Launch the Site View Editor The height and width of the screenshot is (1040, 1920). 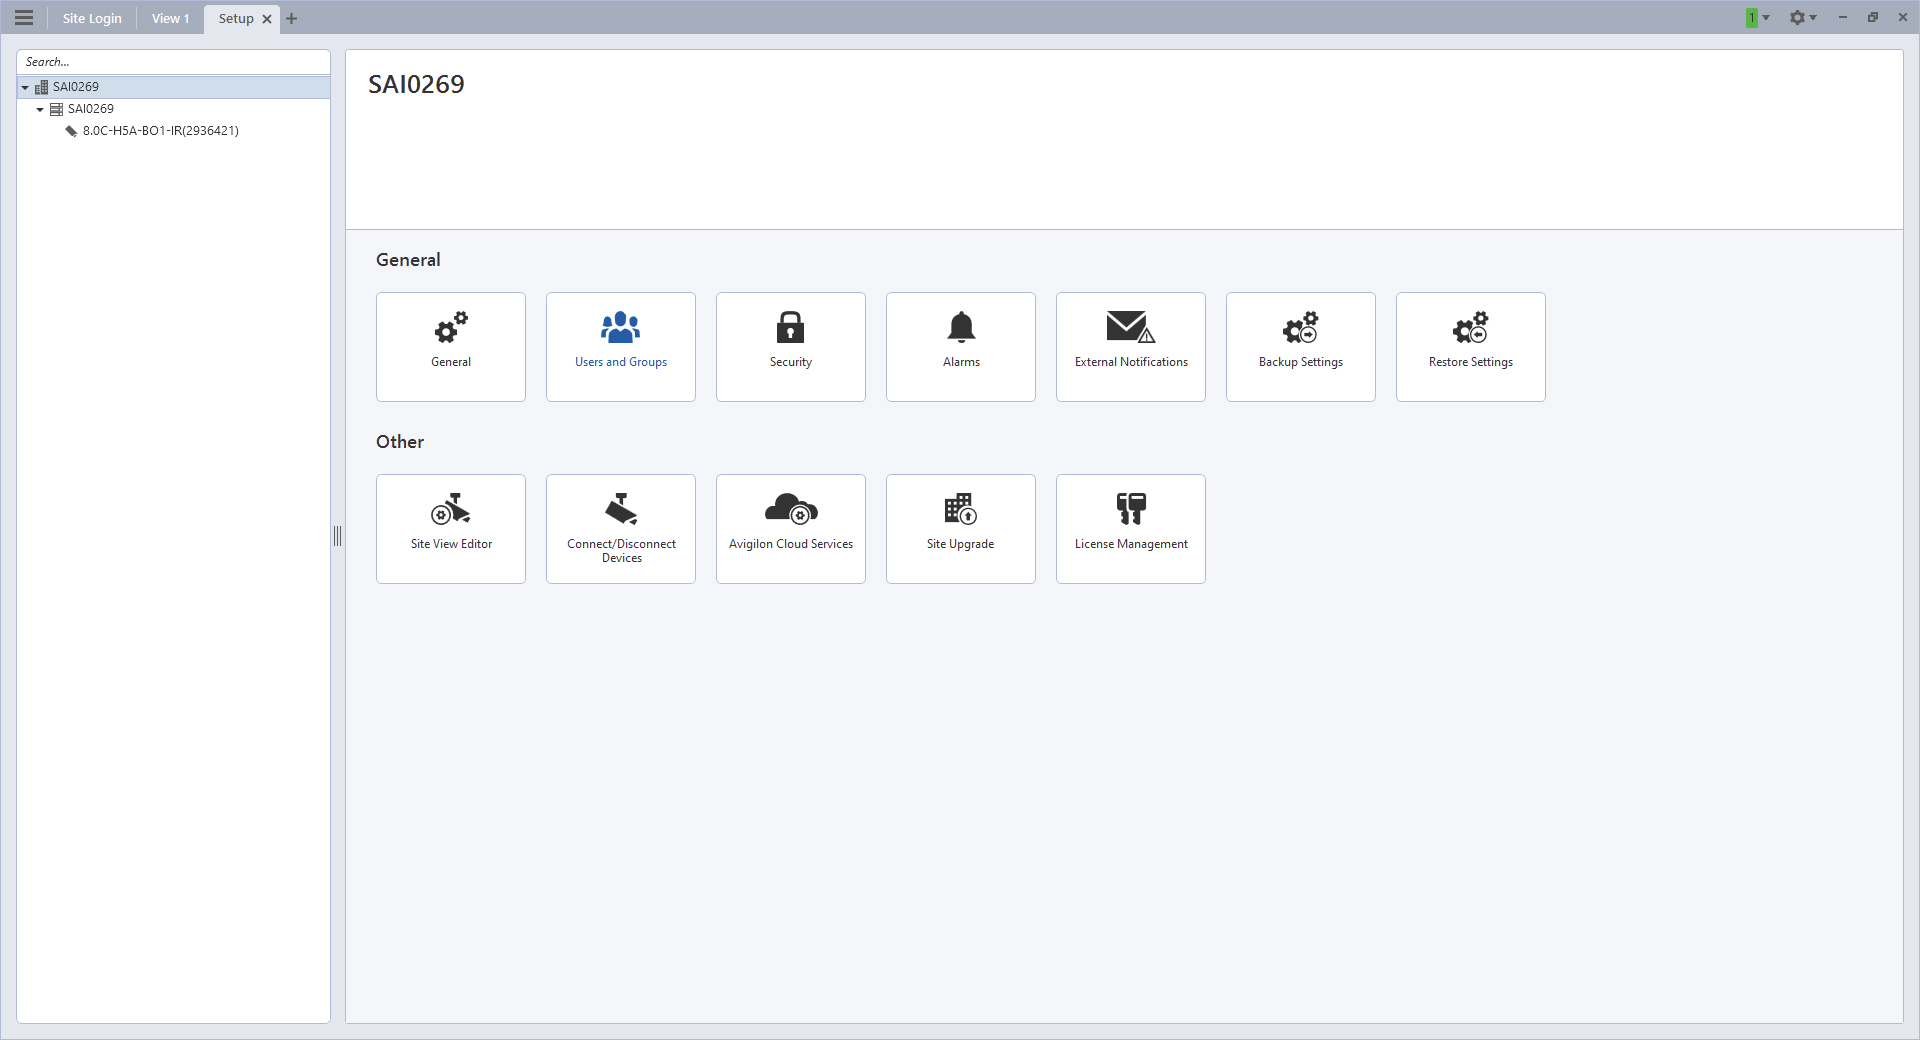450,528
